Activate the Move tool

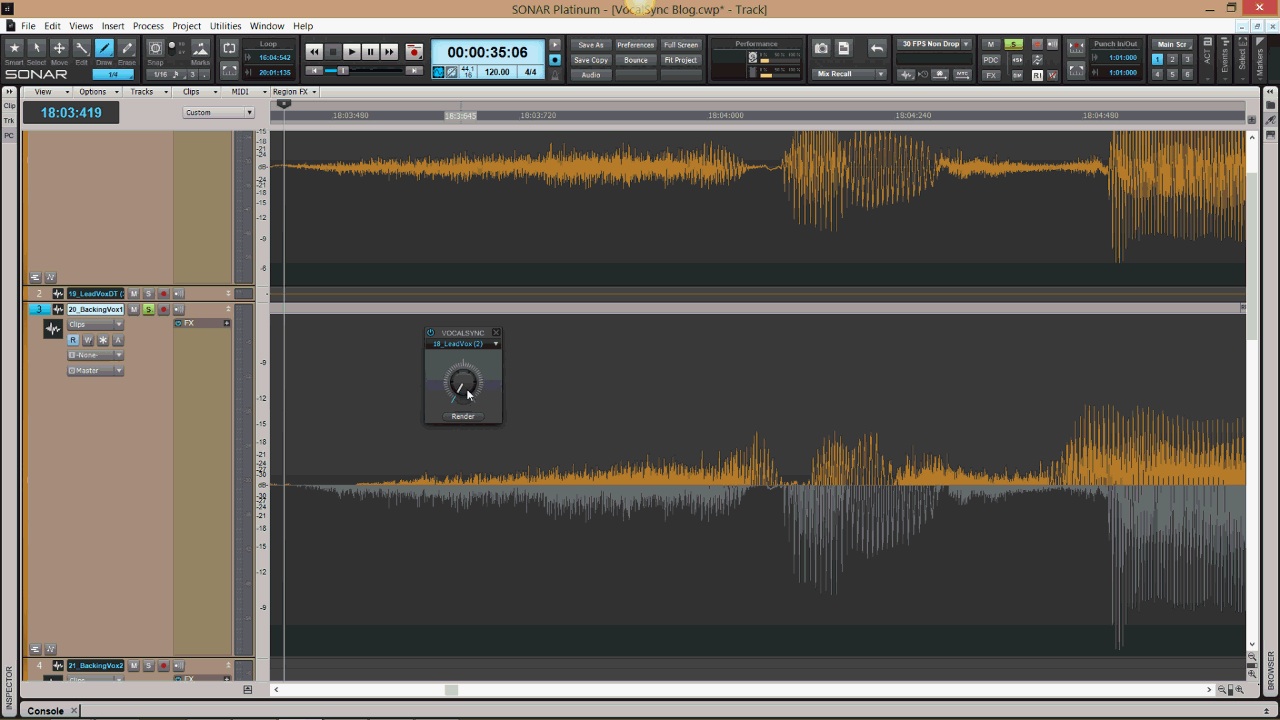point(59,48)
